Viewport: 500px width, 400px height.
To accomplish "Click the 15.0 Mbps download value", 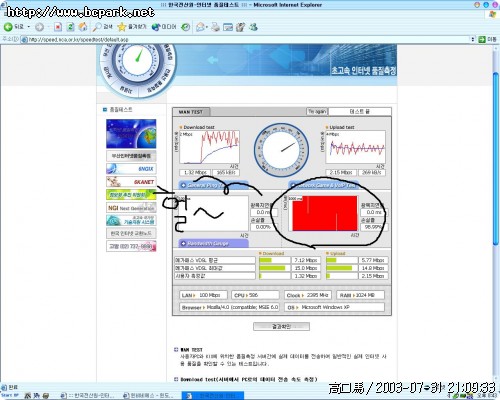I will (x=306, y=268).
